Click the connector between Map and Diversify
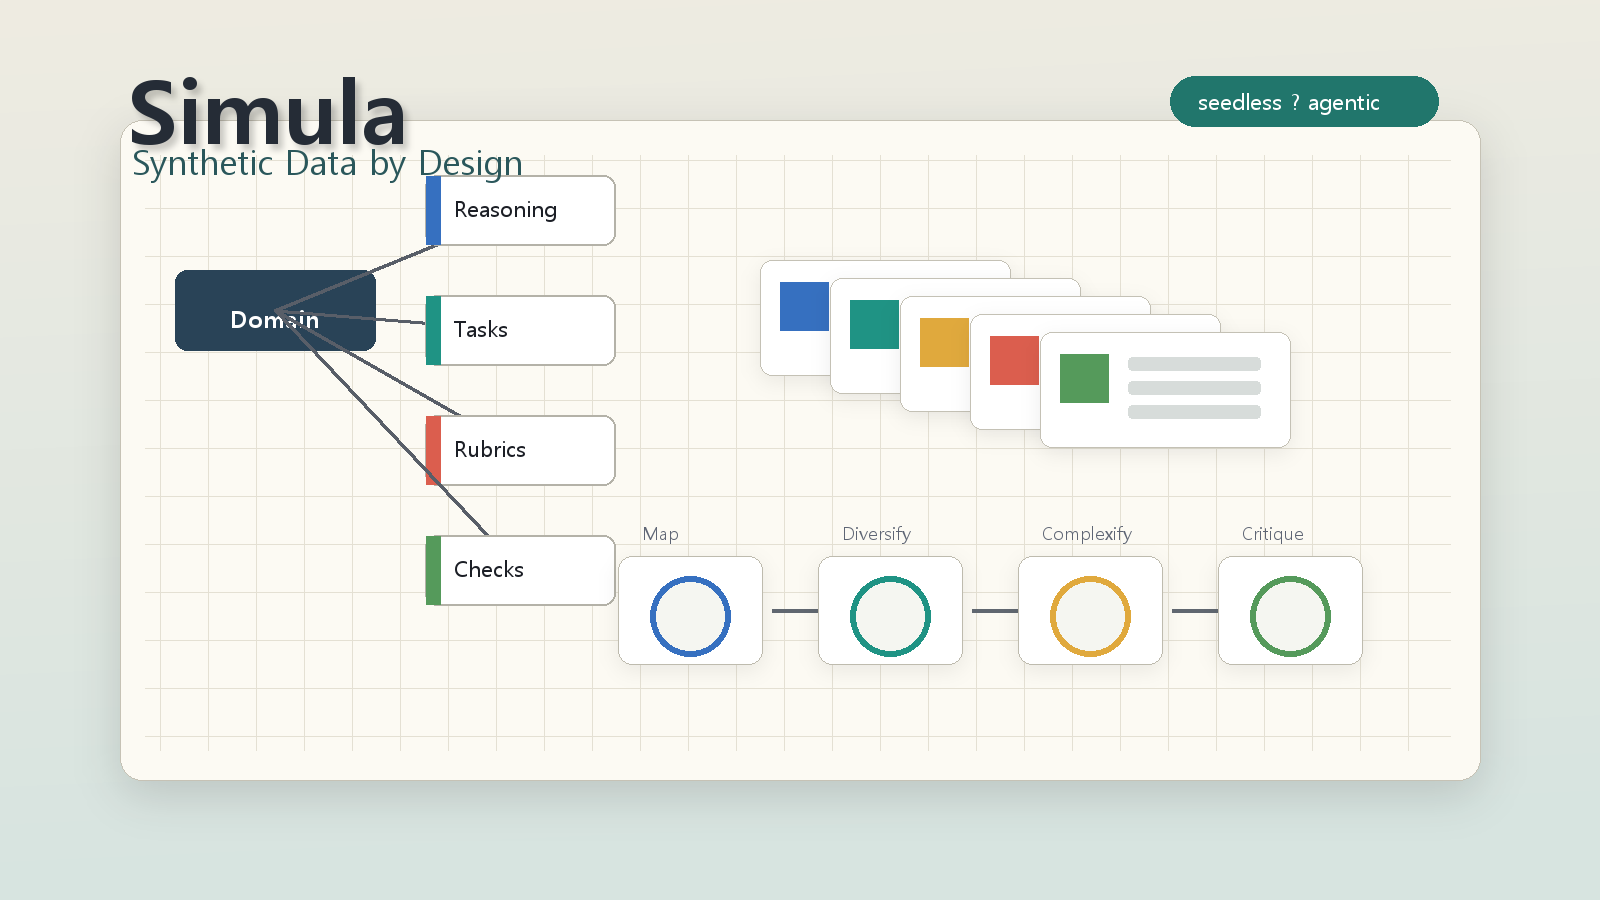 [795, 611]
